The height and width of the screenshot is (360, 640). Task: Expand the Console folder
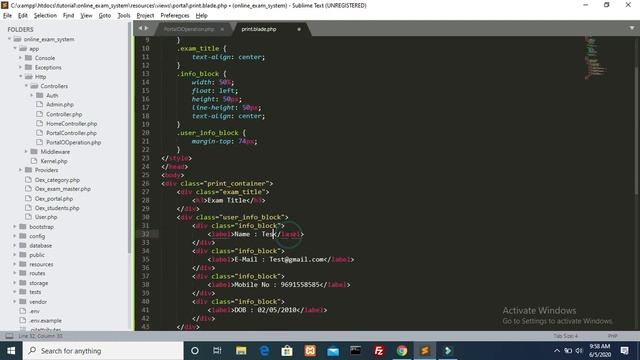[20, 58]
